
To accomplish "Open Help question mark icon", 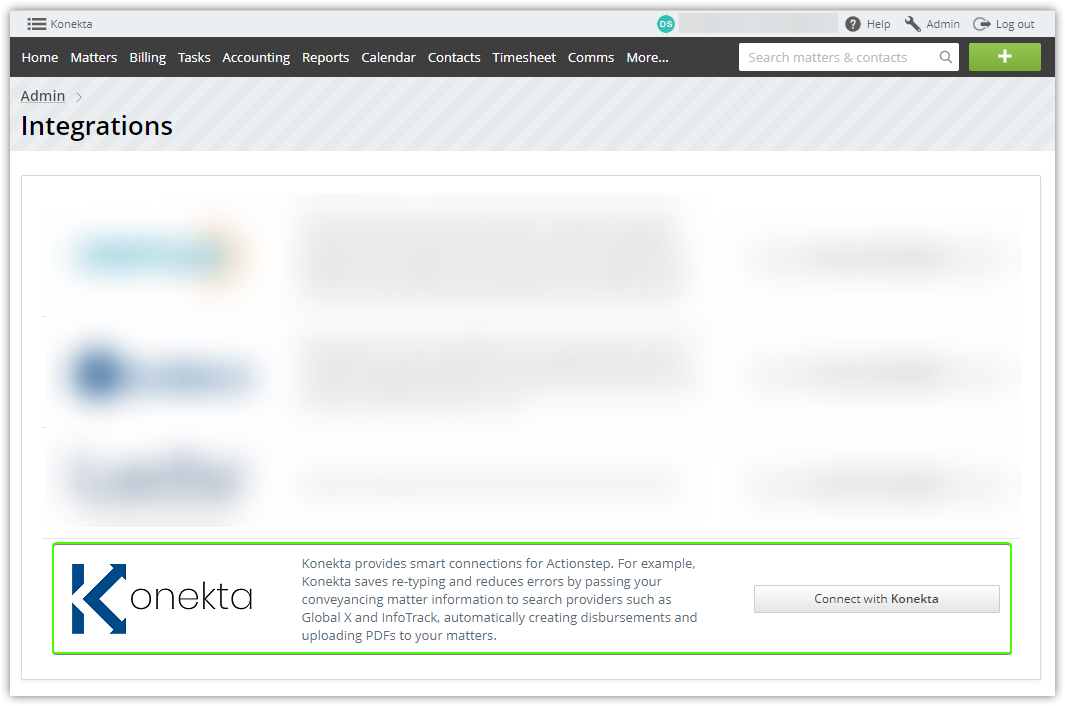I will (852, 24).
